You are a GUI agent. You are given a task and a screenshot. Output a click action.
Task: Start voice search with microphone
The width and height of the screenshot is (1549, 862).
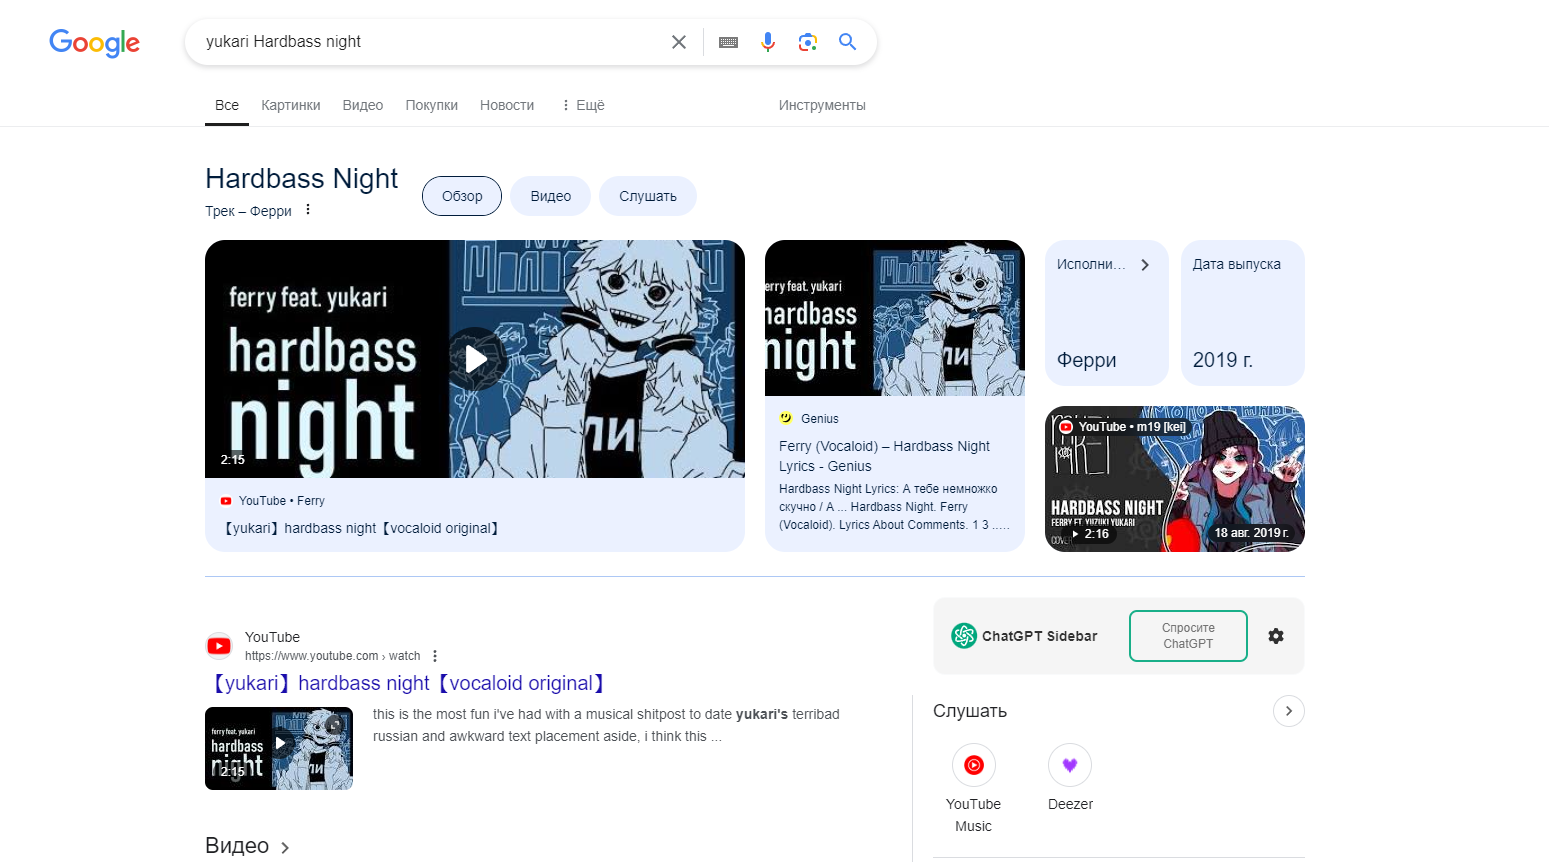click(x=768, y=42)
